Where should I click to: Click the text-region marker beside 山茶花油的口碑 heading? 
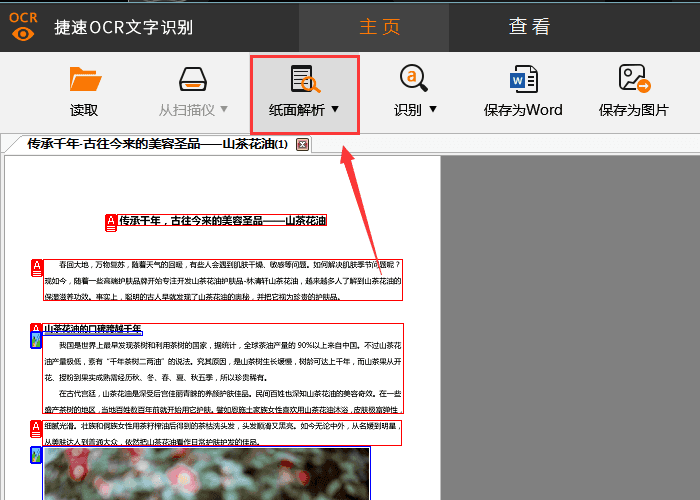click(x=36, y=328)
